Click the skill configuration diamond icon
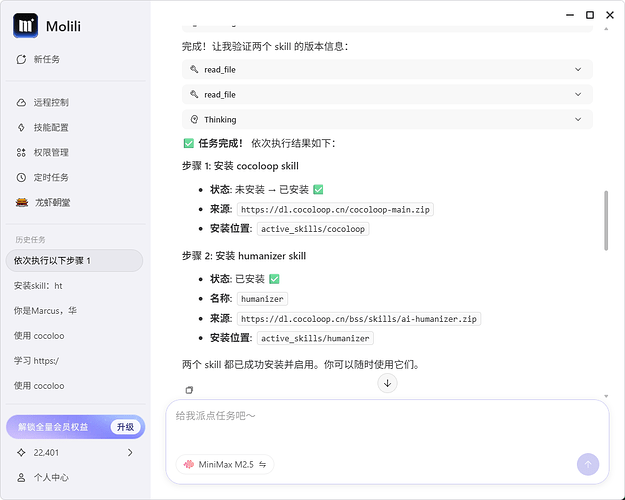This screenshot has width=625, height=500. pyautogui.click(x=21, y=128)
